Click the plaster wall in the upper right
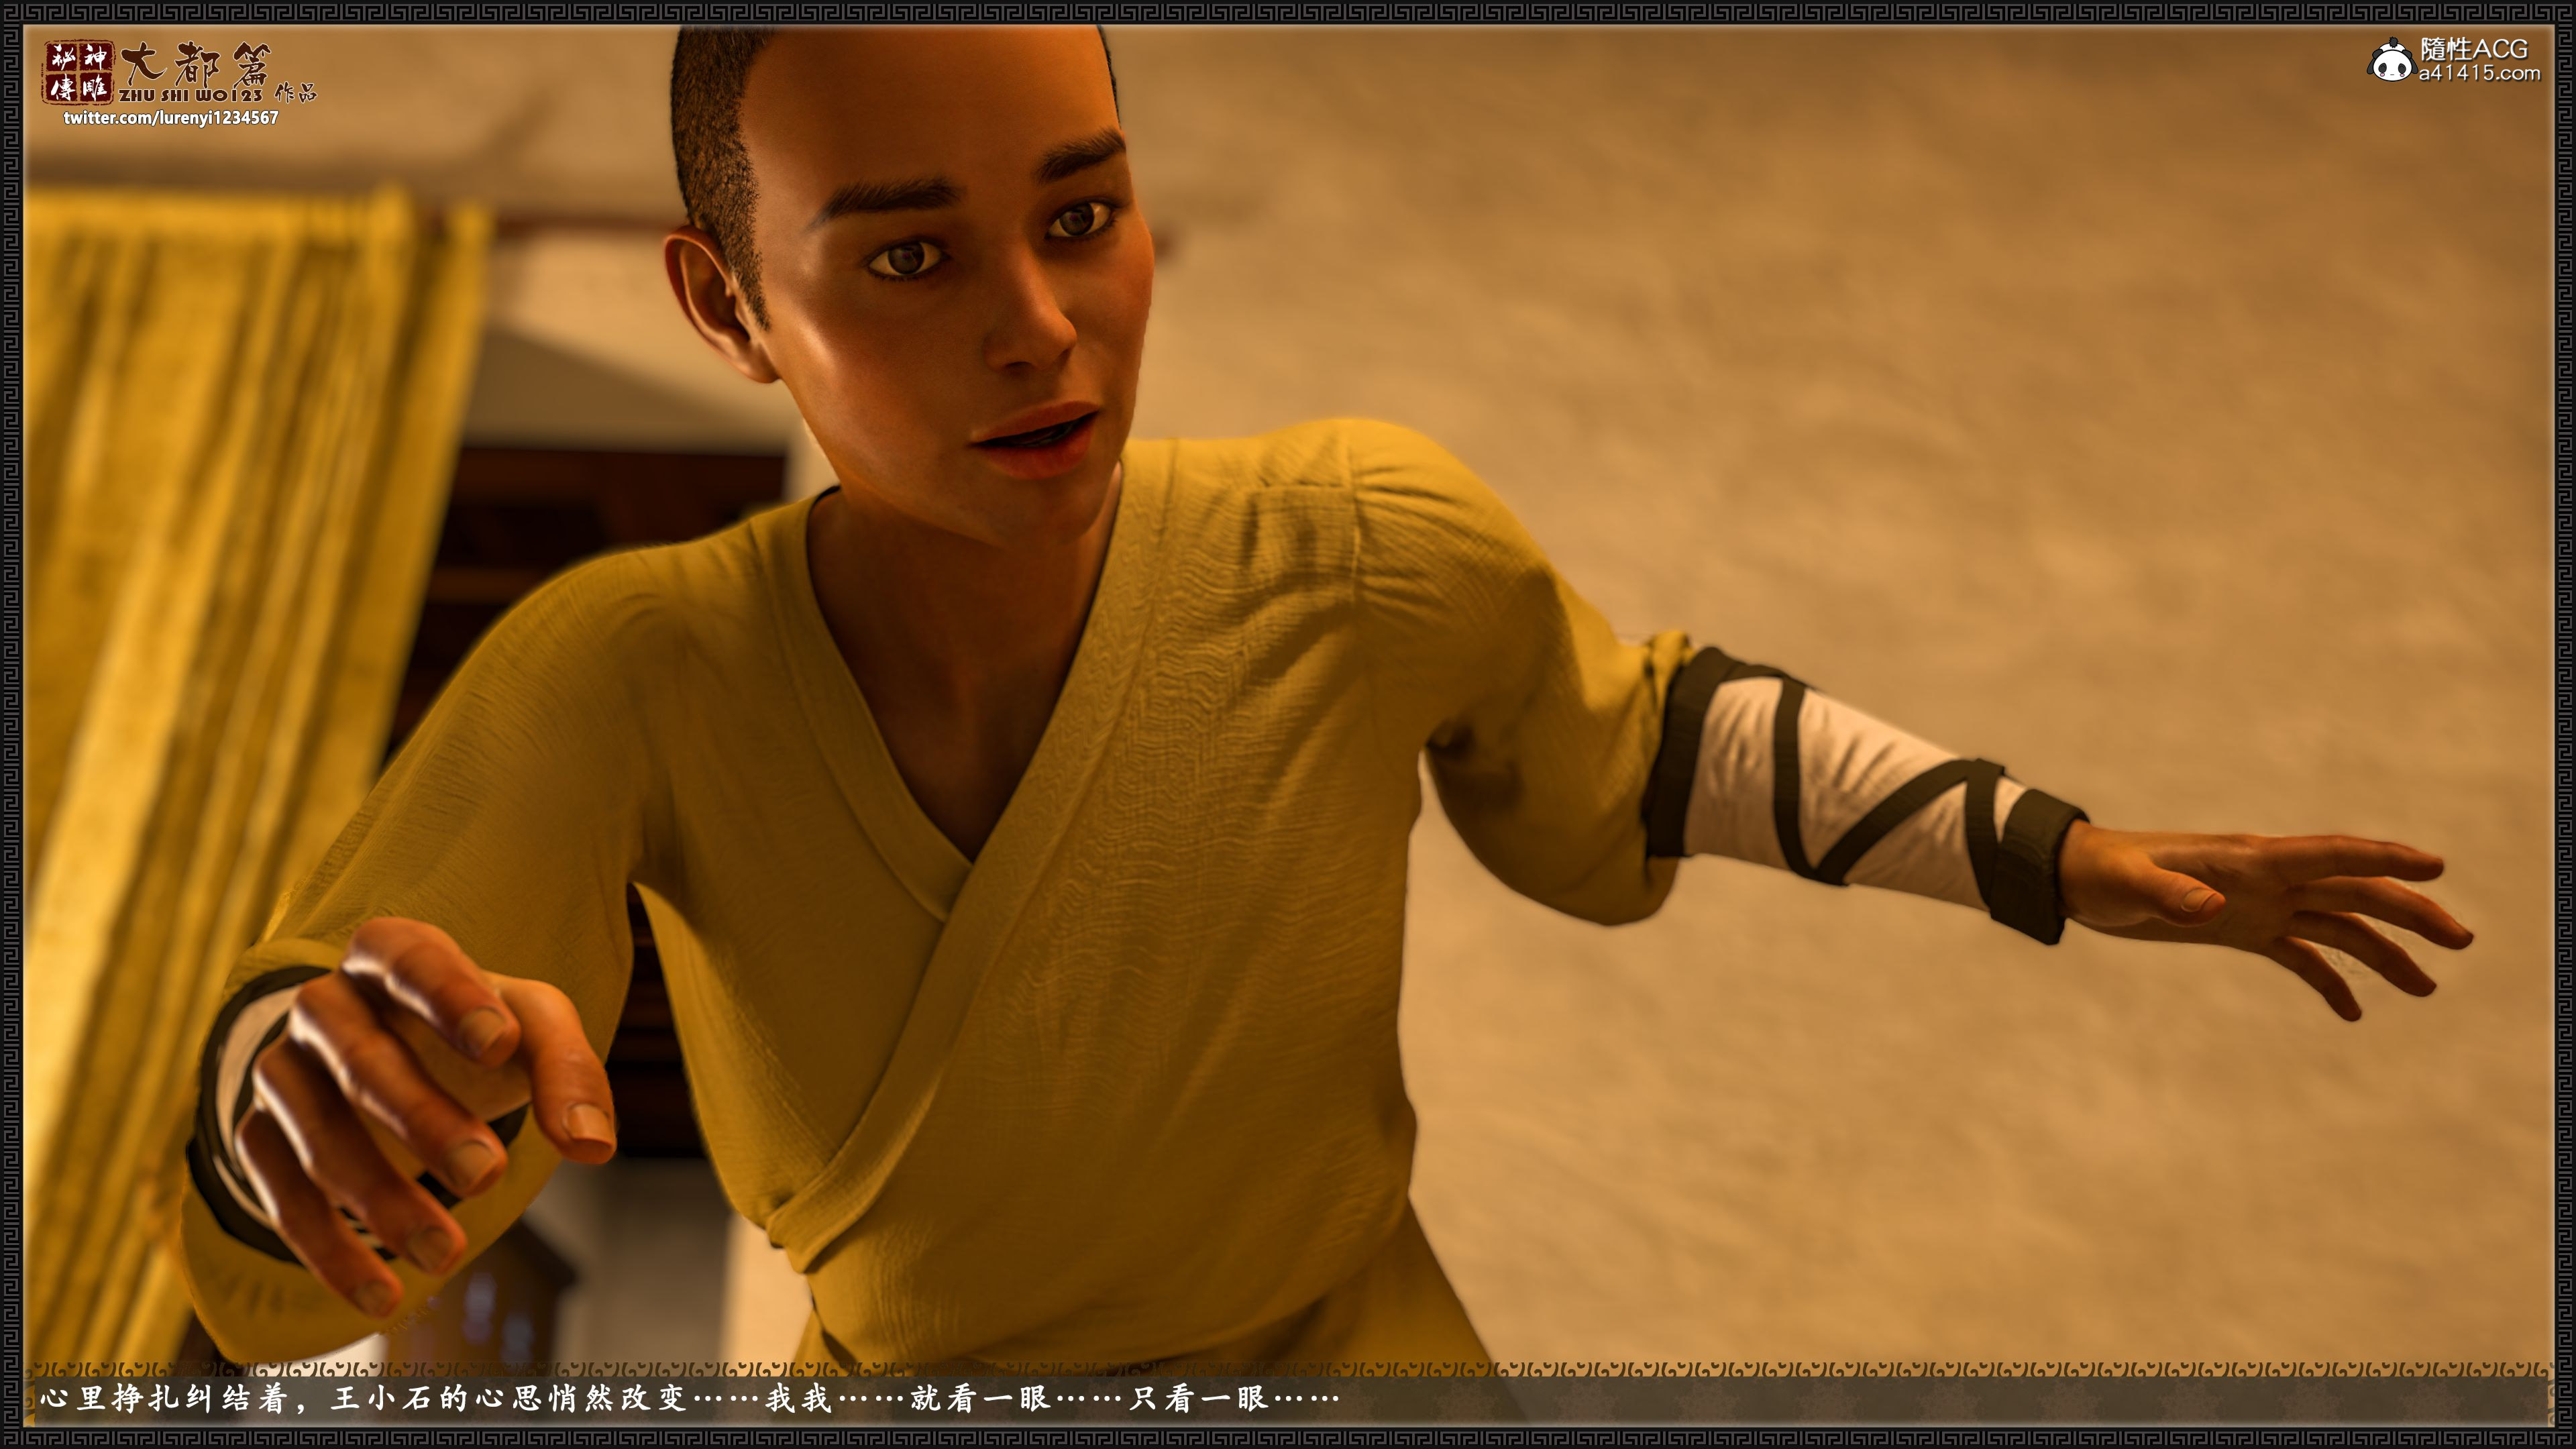Screen dimensions: 2576x1449 point(1900,300)
